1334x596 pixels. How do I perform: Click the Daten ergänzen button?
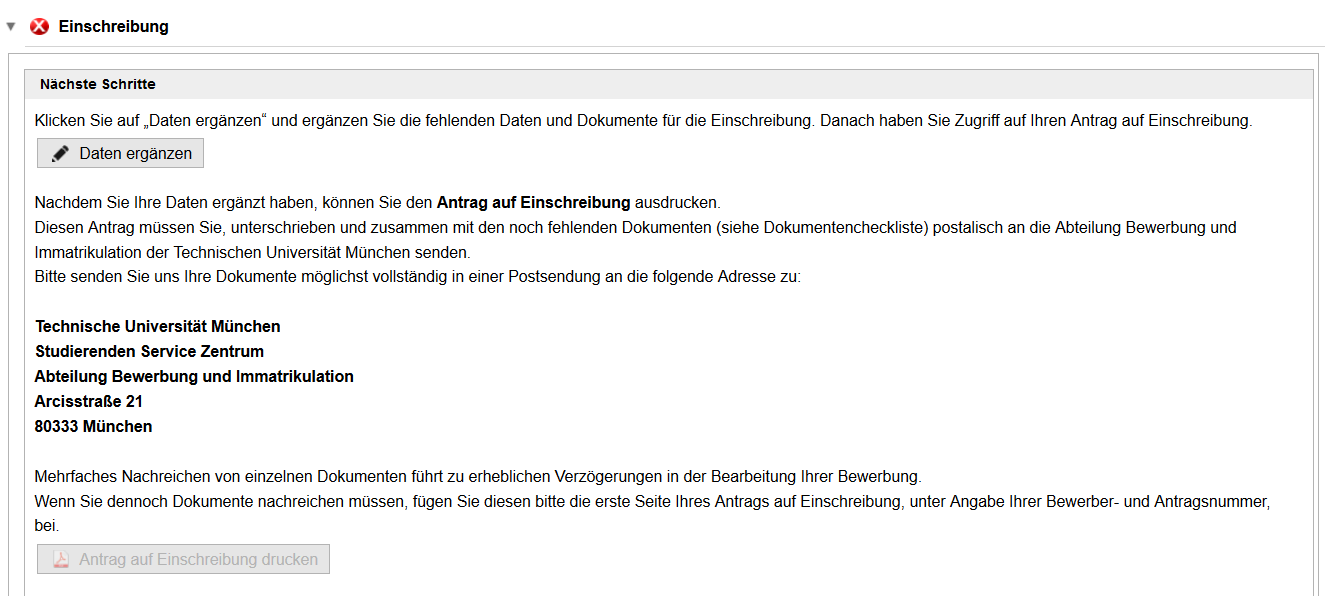pos(120,153)
